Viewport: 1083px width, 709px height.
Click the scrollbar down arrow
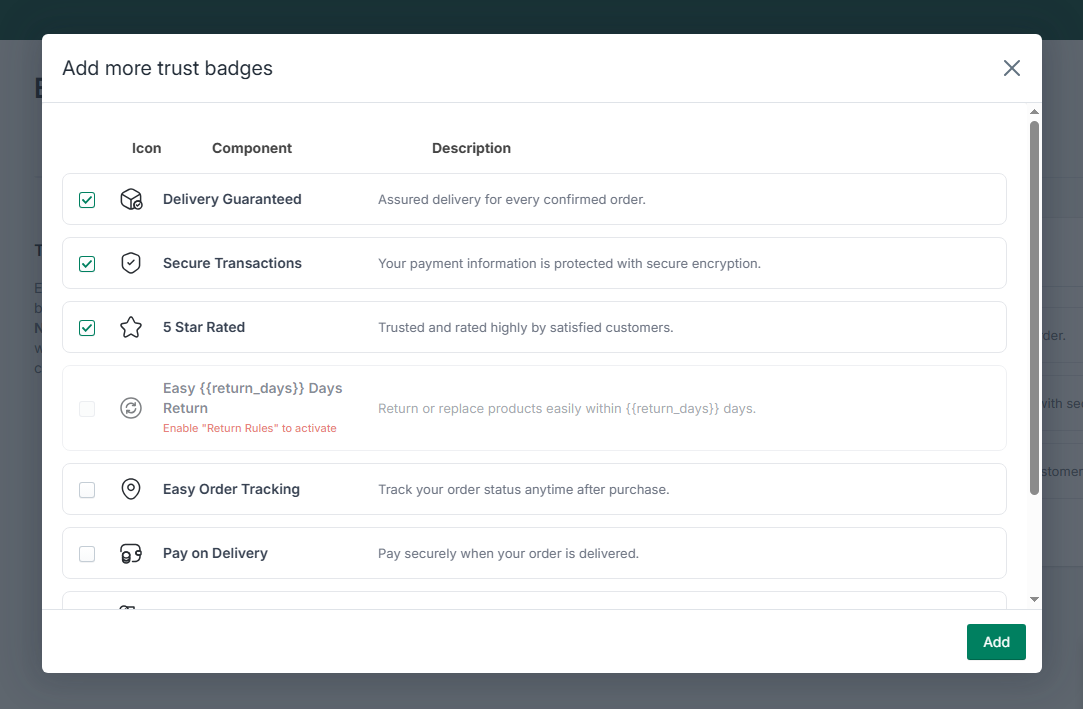[x=1036, y=598]
